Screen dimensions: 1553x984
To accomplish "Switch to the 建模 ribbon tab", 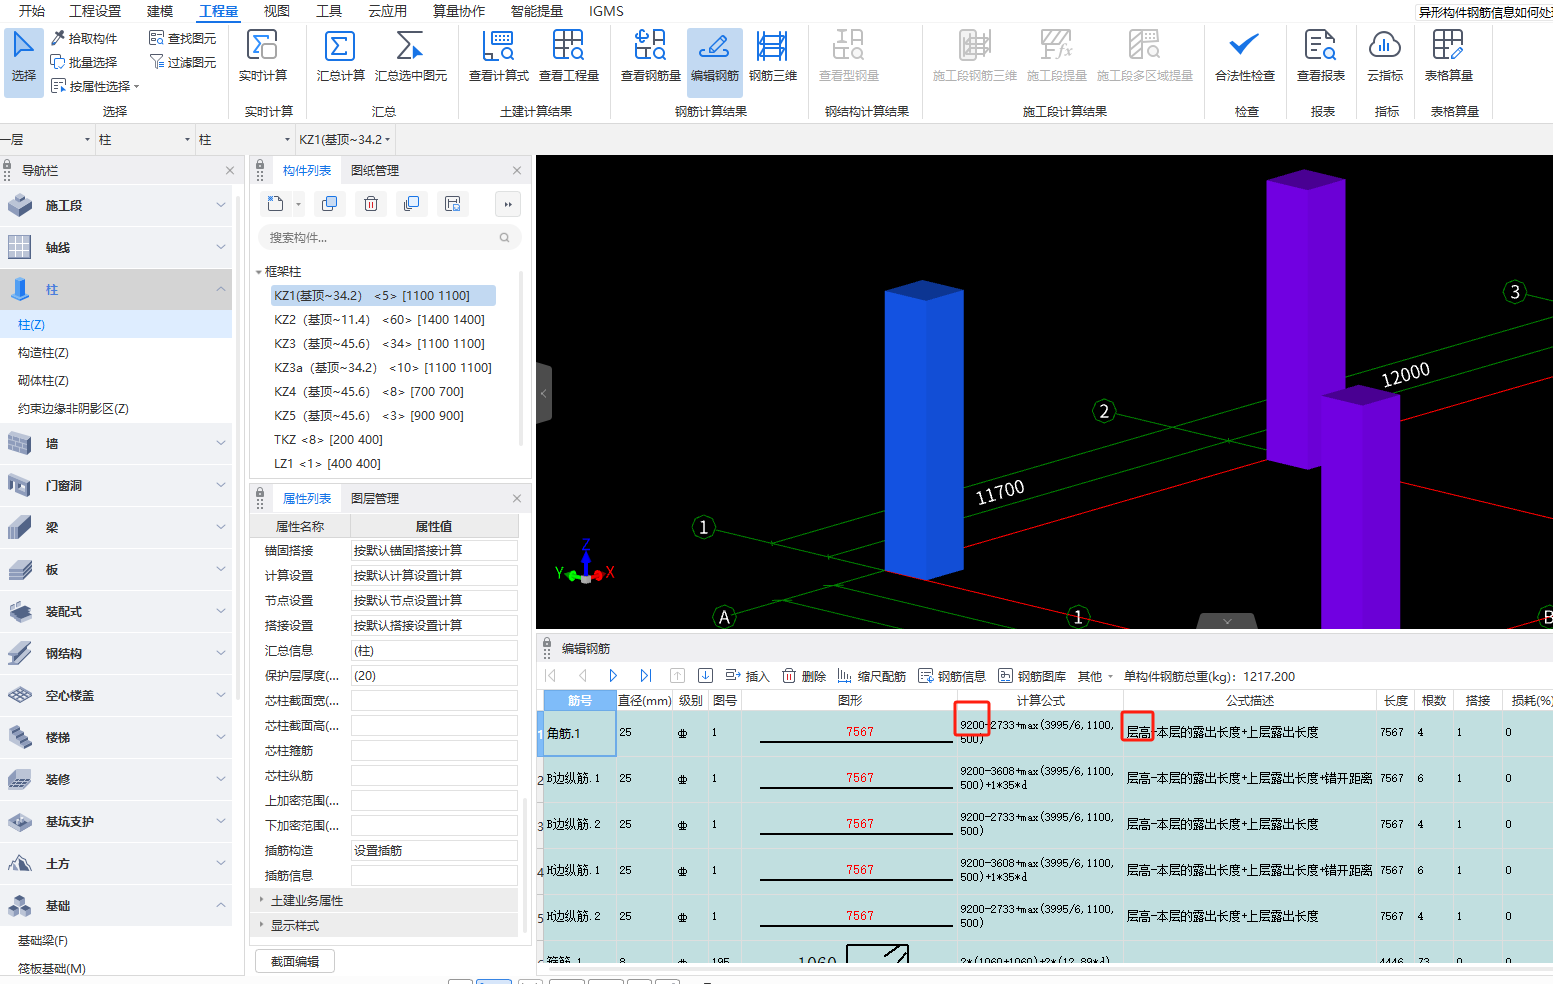I will tap(160, 11).
